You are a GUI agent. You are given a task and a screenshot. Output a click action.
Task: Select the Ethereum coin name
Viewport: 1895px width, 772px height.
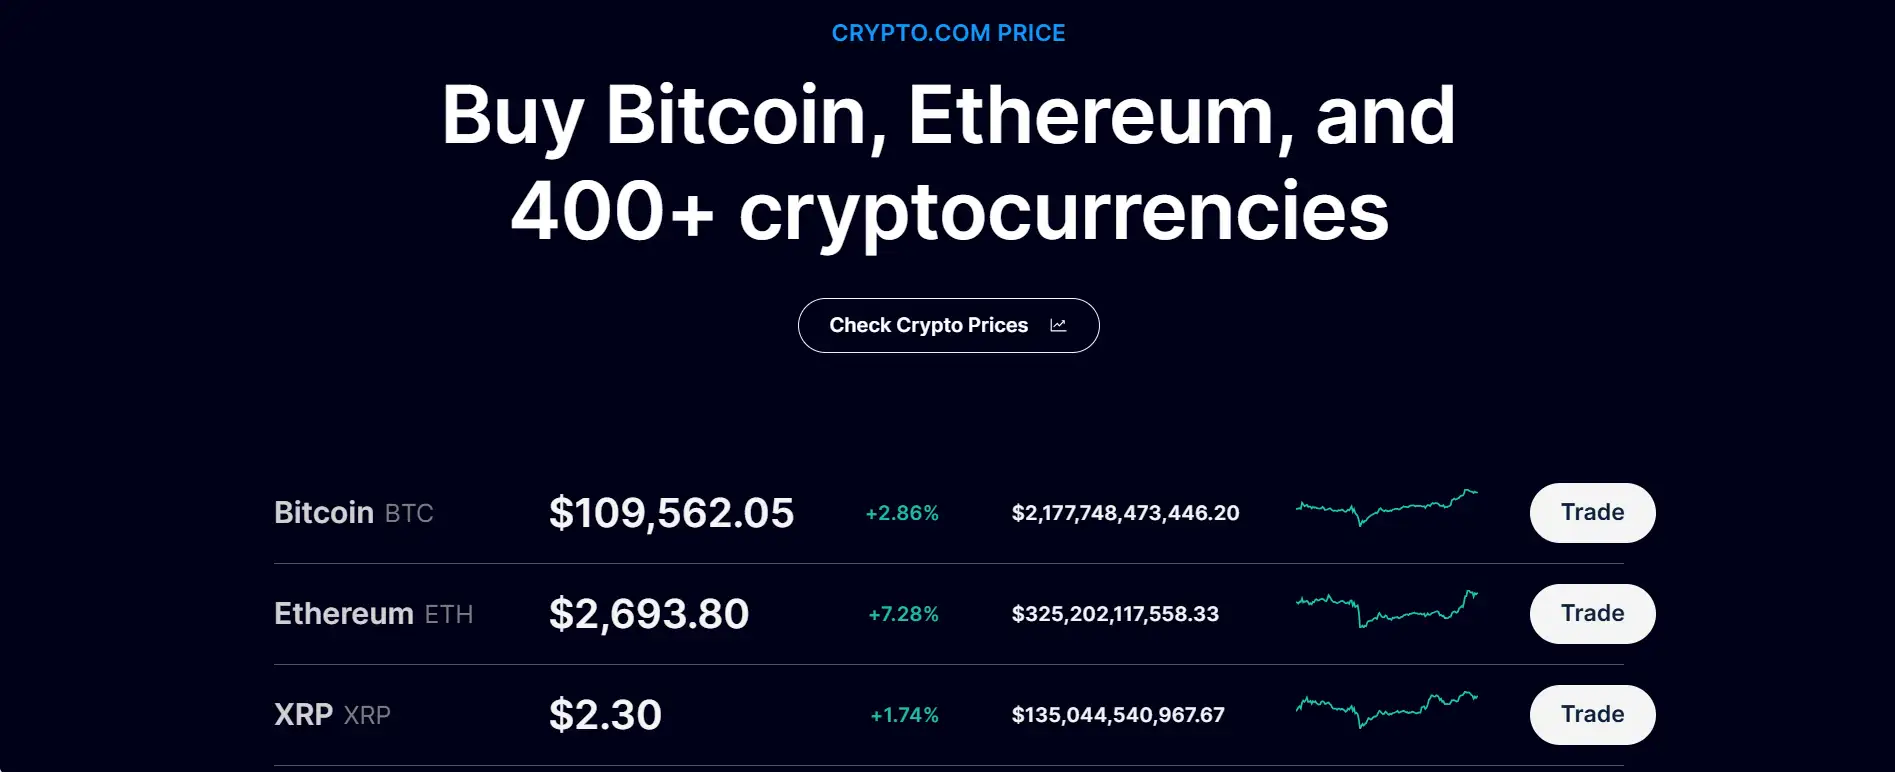[x=343, y=614]
